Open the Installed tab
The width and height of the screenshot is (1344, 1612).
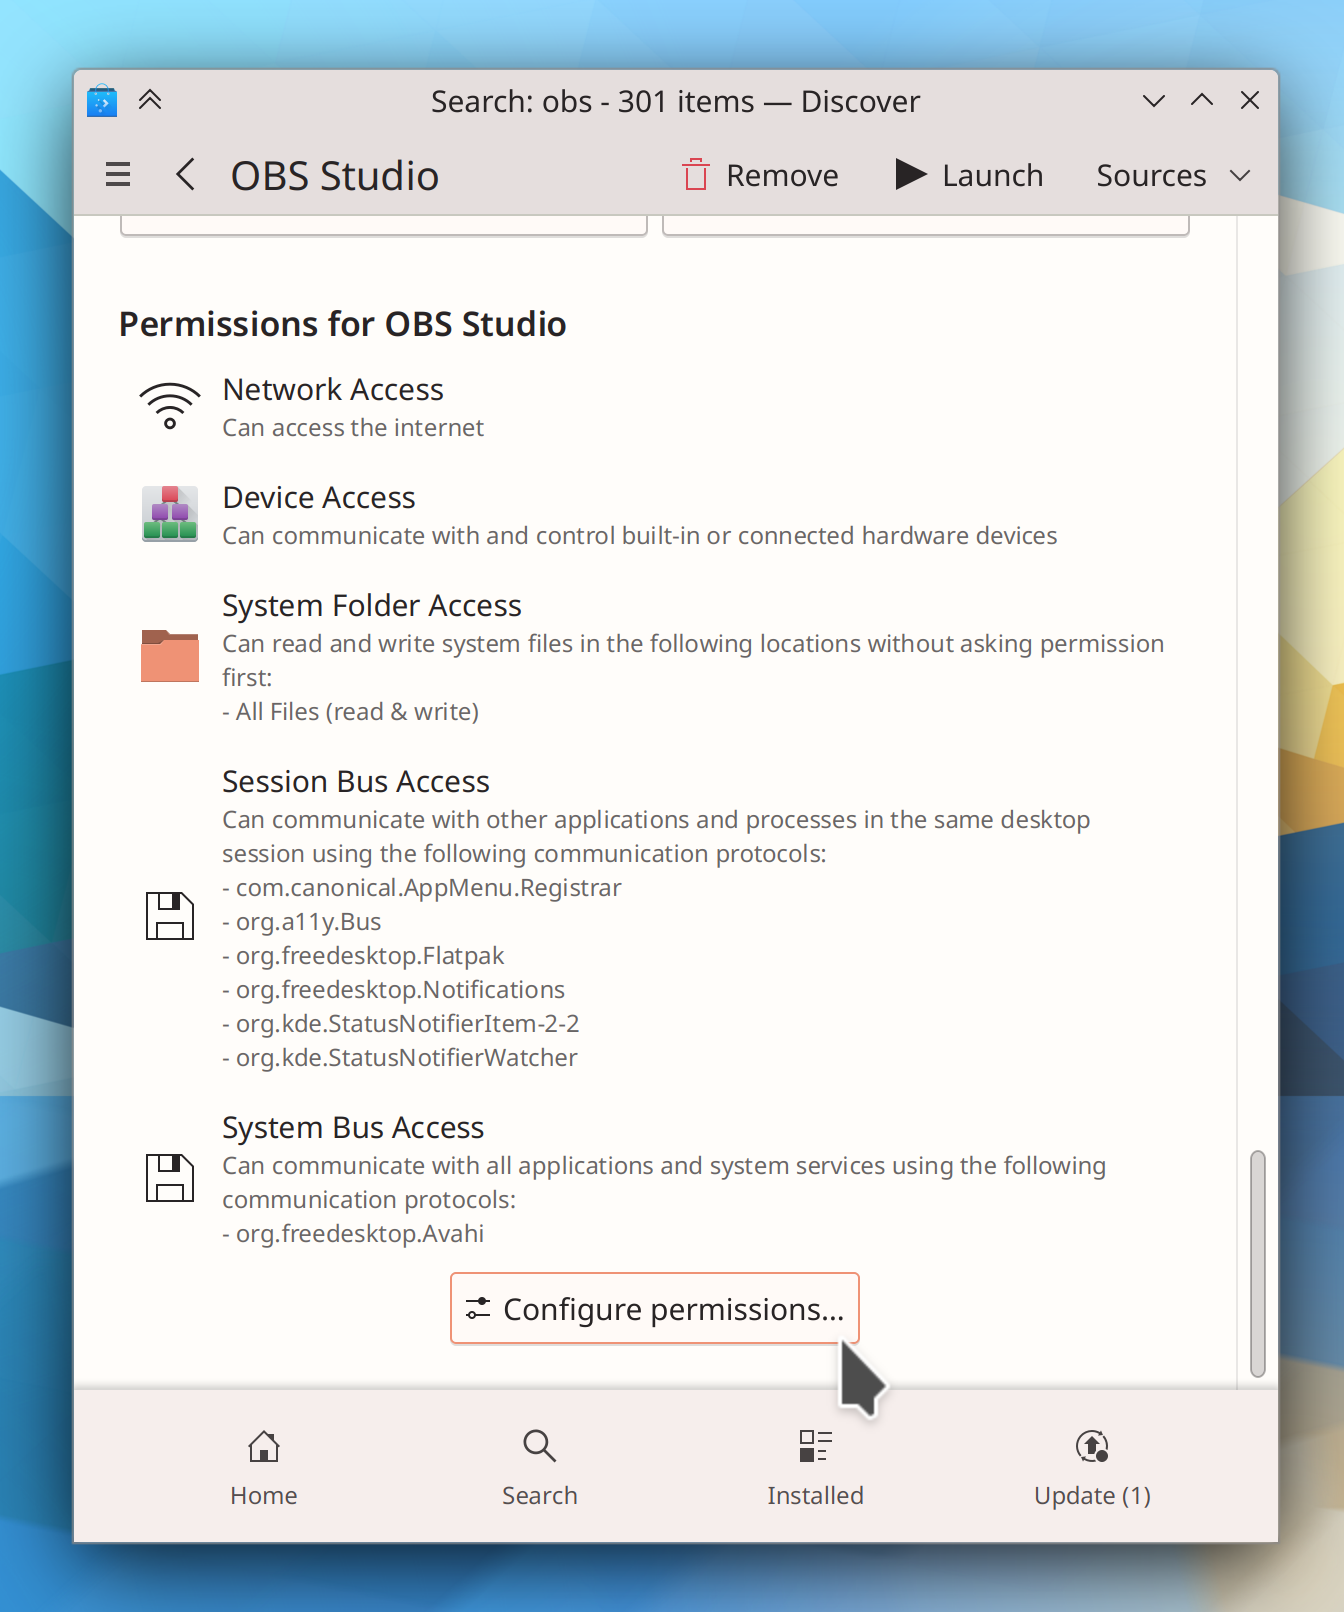pos(816,1467)
